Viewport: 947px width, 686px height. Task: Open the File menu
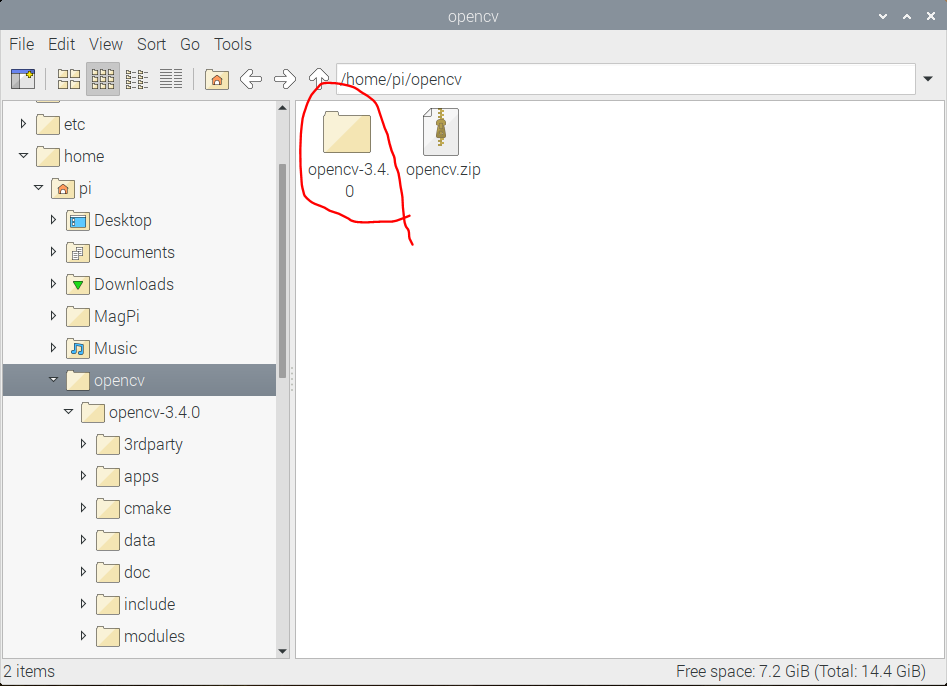pos(22,44)
